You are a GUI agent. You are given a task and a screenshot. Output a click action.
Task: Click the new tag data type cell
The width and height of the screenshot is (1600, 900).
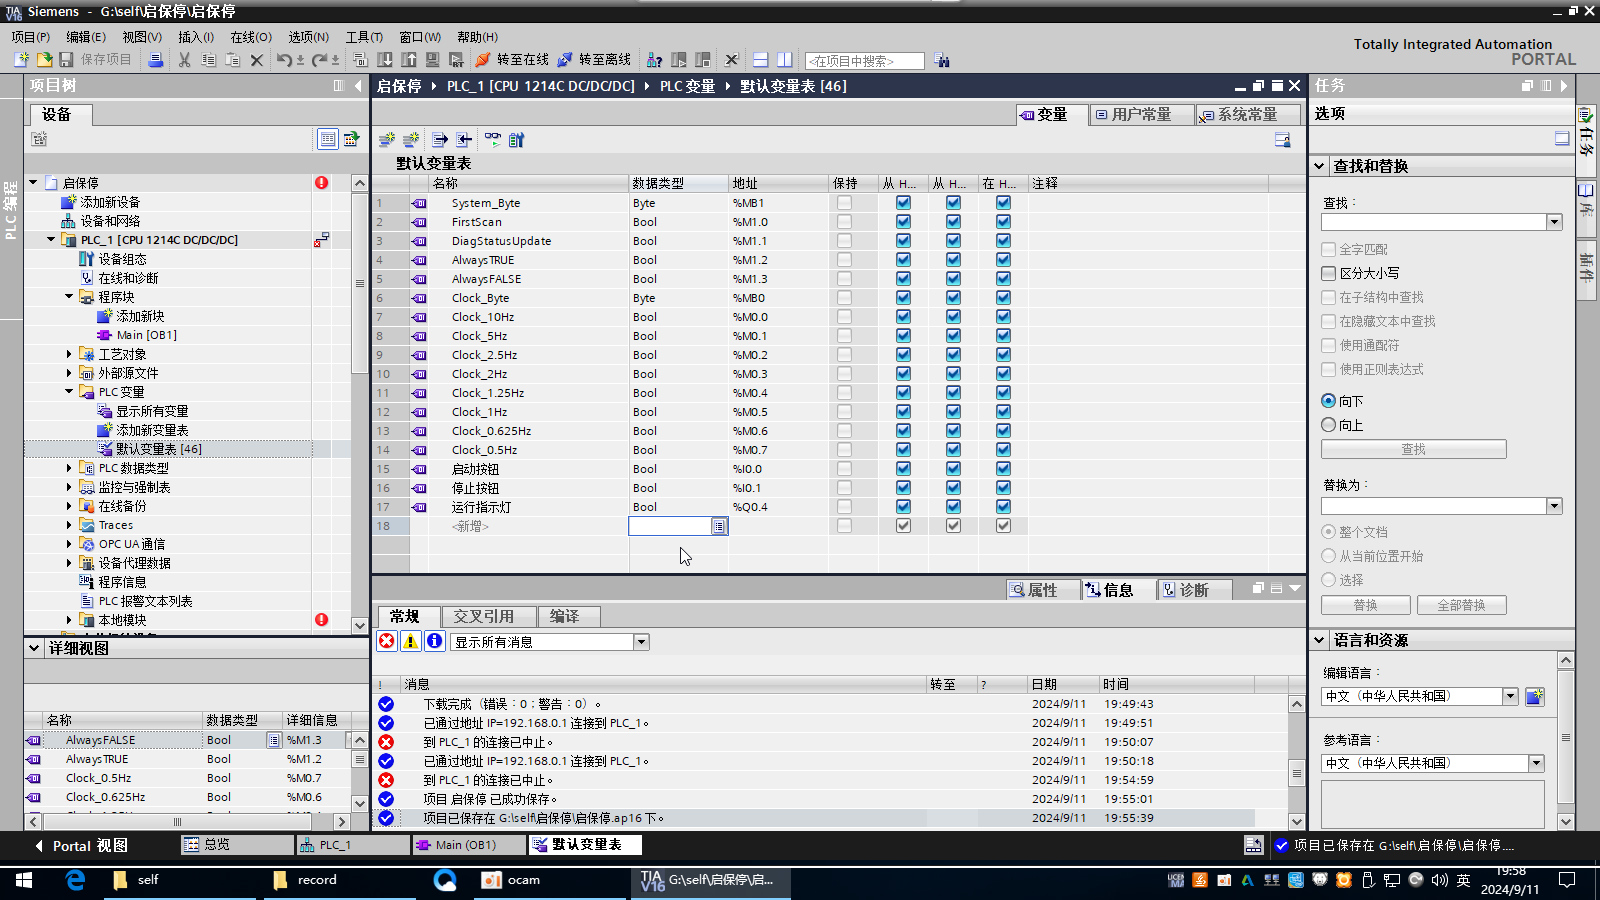click(x=678, y=526)
